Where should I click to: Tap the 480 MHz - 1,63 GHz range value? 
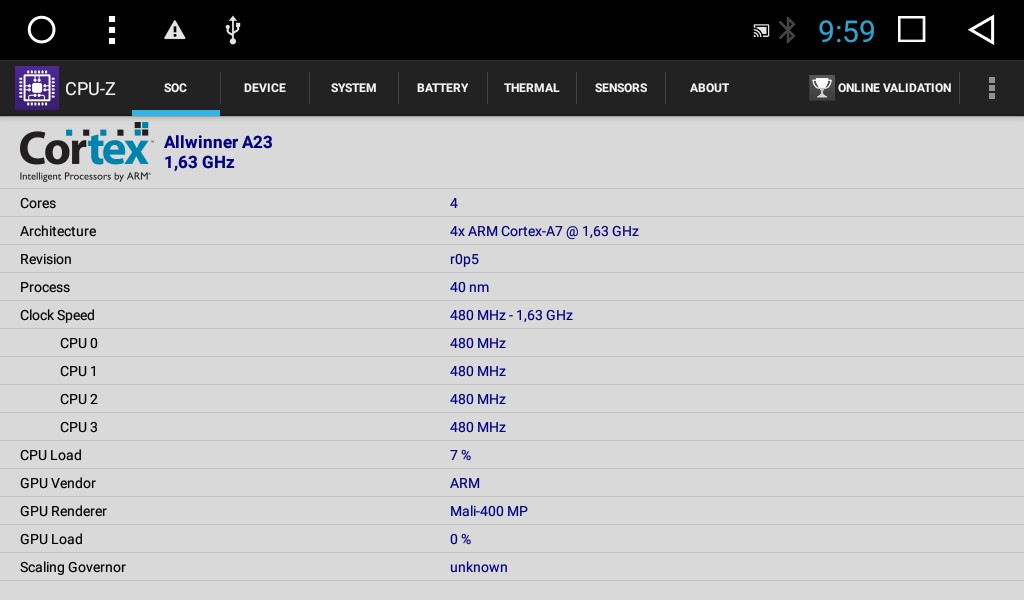click(x=511, y=315)
